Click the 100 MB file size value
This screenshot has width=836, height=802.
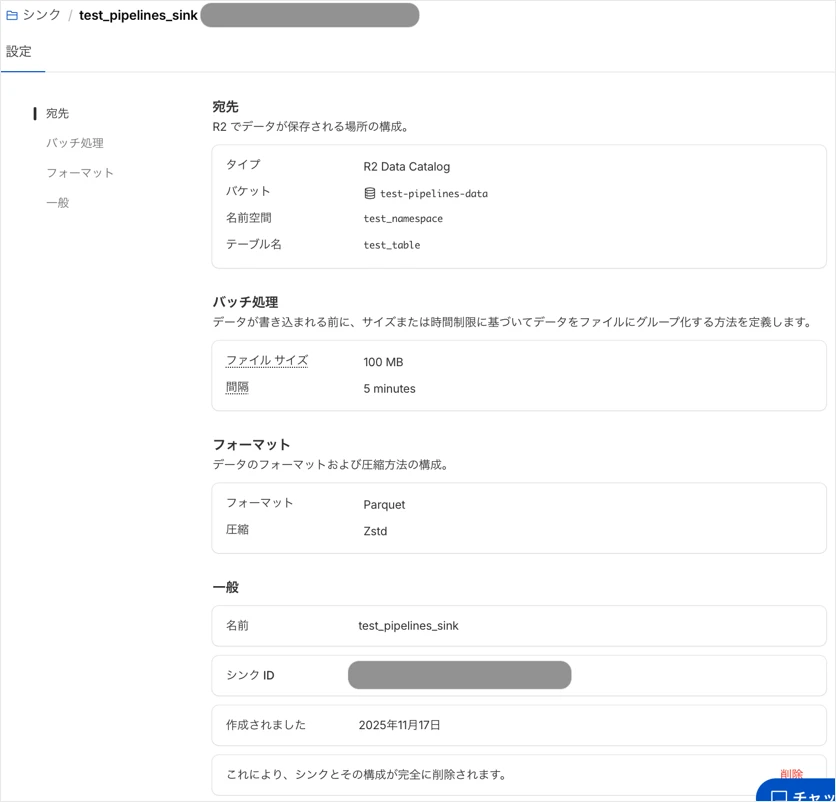point(383,360)
